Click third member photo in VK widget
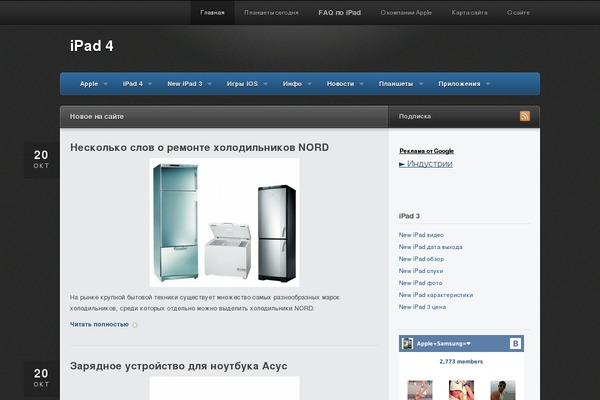This screenshot has height=400, width=600. tap(503, 390)
